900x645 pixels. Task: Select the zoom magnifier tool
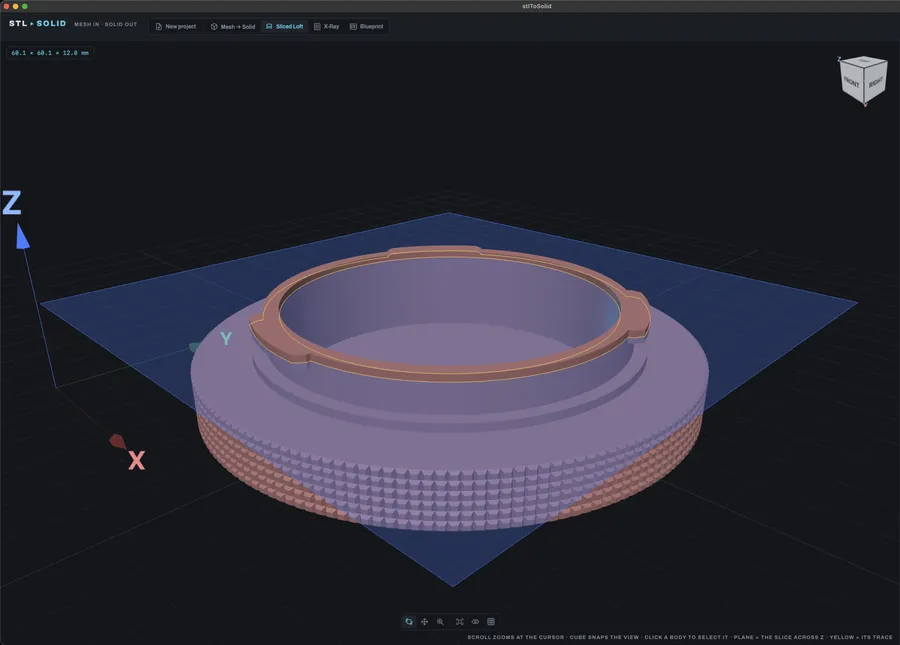[440, 621]
